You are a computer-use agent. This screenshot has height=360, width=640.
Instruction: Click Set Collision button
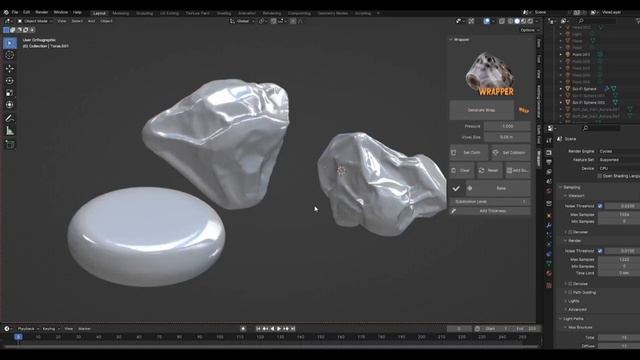(511, 152)
